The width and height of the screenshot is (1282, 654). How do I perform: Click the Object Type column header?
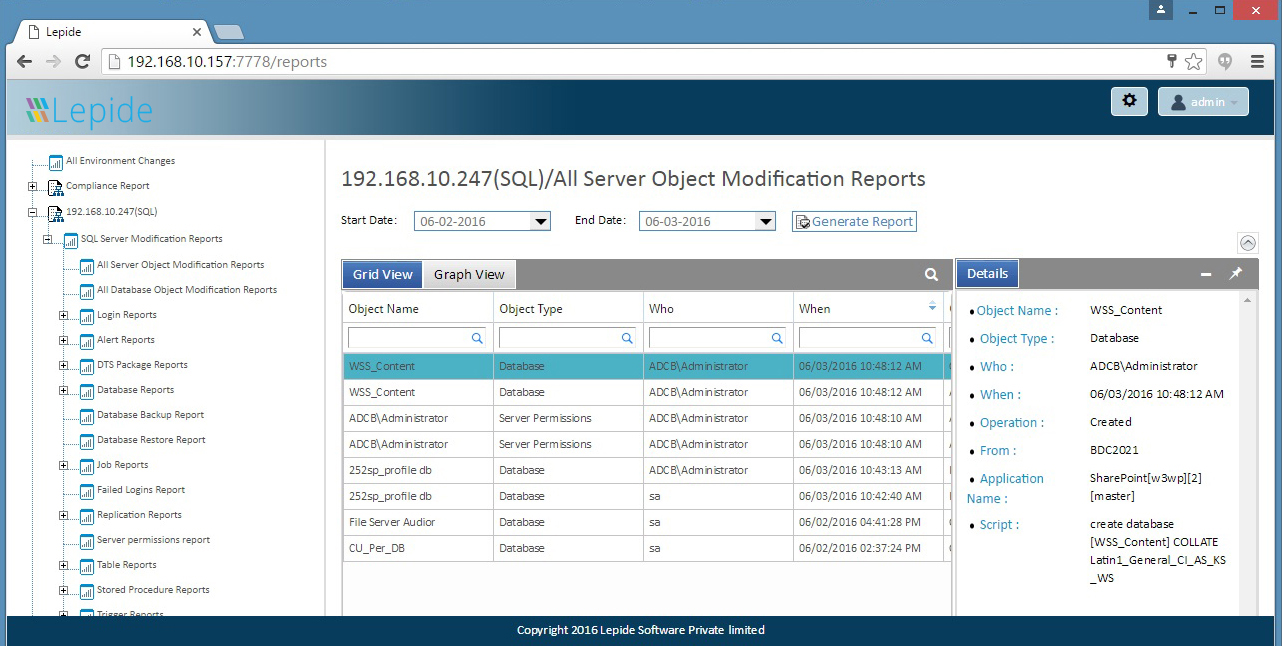[x=568, y=309]
